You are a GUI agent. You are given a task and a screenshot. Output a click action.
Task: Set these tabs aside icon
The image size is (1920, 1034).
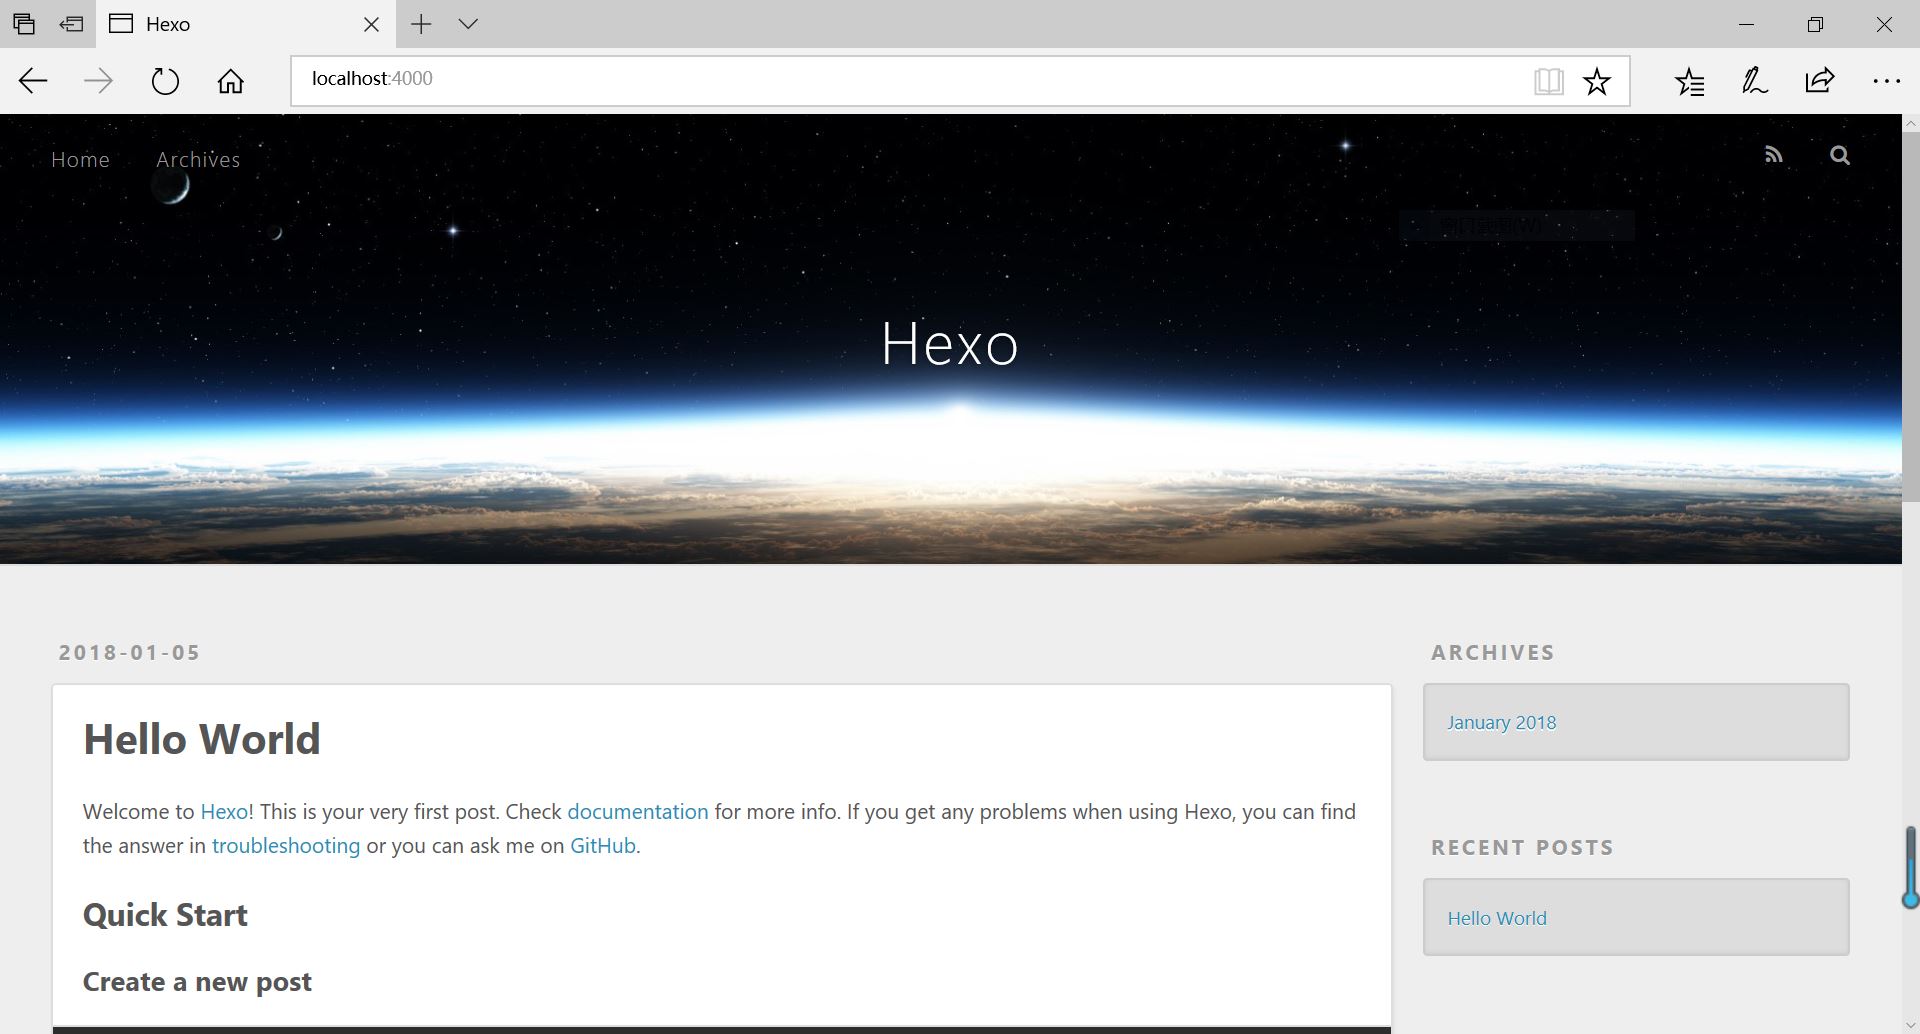(71, 24)
